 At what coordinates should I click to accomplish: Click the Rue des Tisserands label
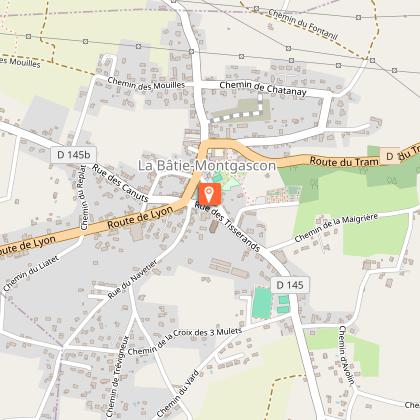click(x=227, y=227)
